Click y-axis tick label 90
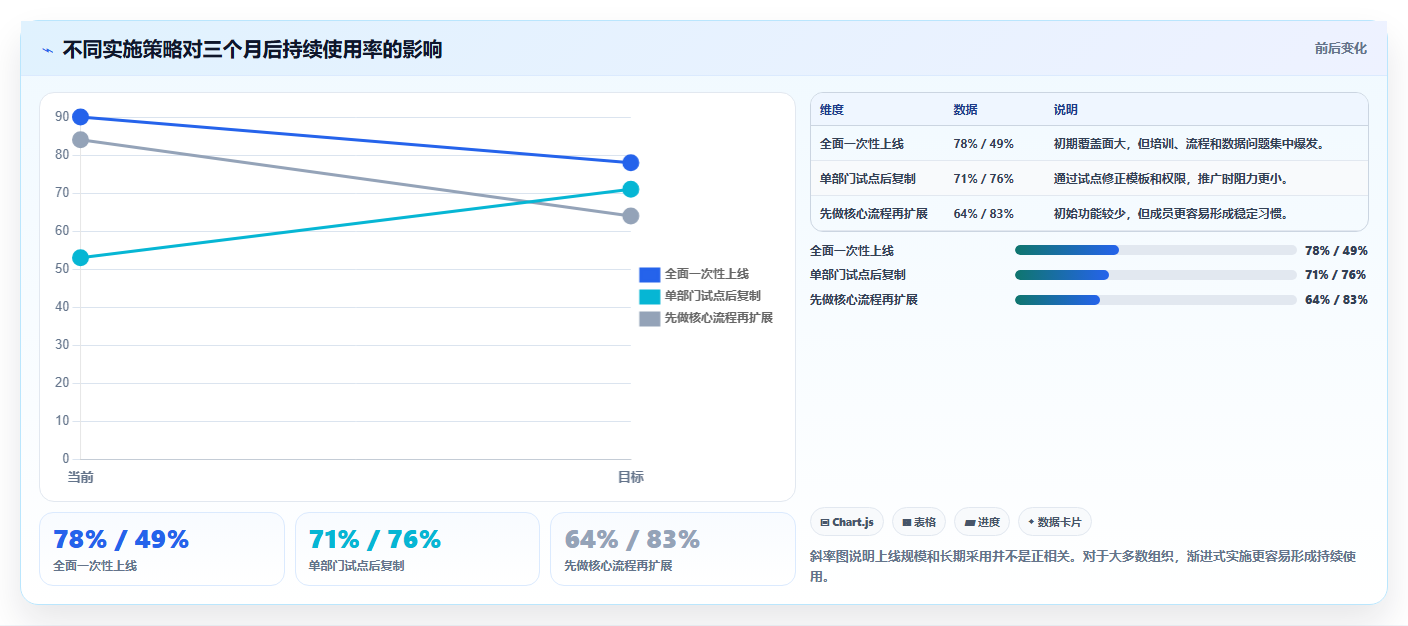The image size is (1408, 626). point(62,117)
